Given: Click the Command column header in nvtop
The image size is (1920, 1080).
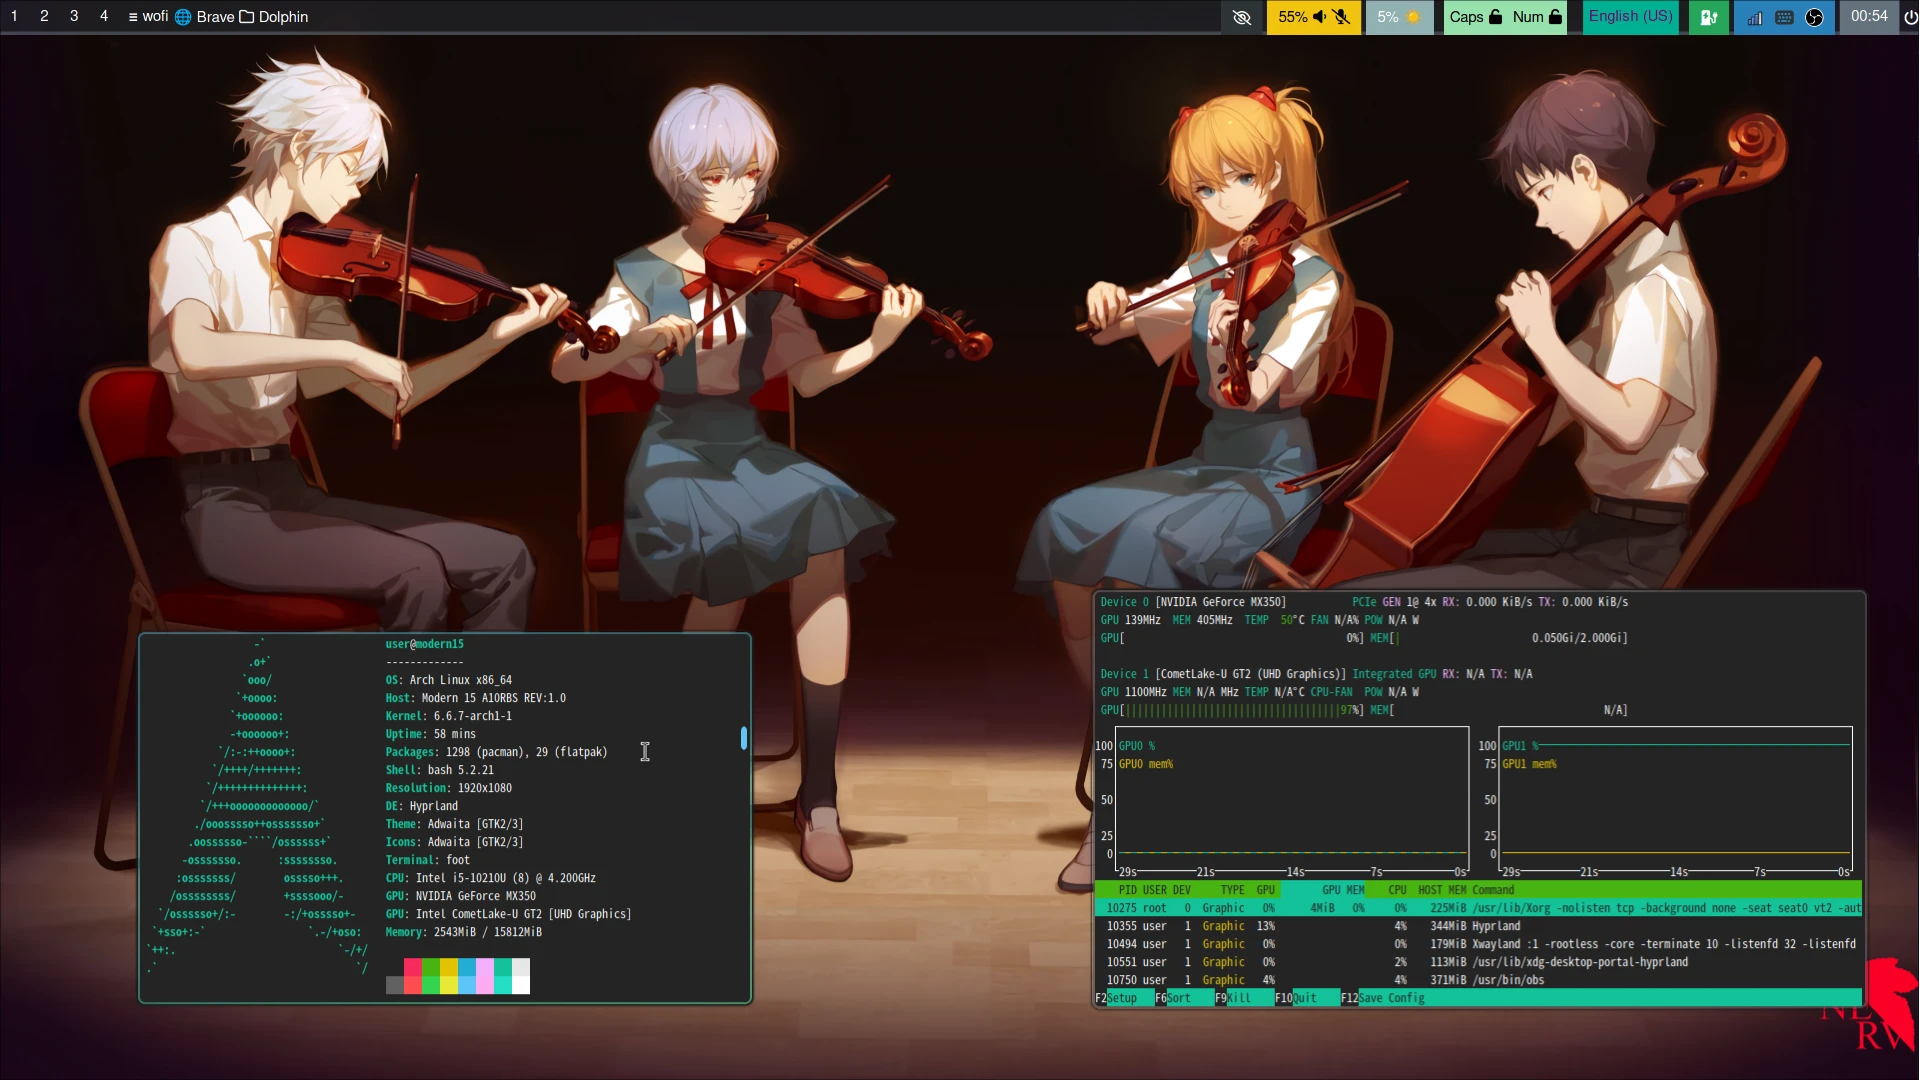Looking at the screenshot, I should click(x=1493, y=890).
